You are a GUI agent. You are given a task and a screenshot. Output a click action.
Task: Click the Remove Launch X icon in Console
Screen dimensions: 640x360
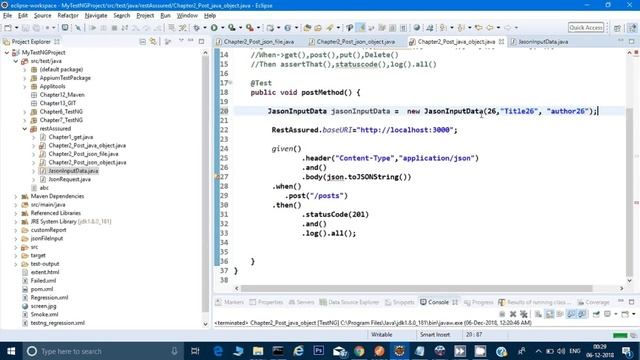(x=513, y=314)
